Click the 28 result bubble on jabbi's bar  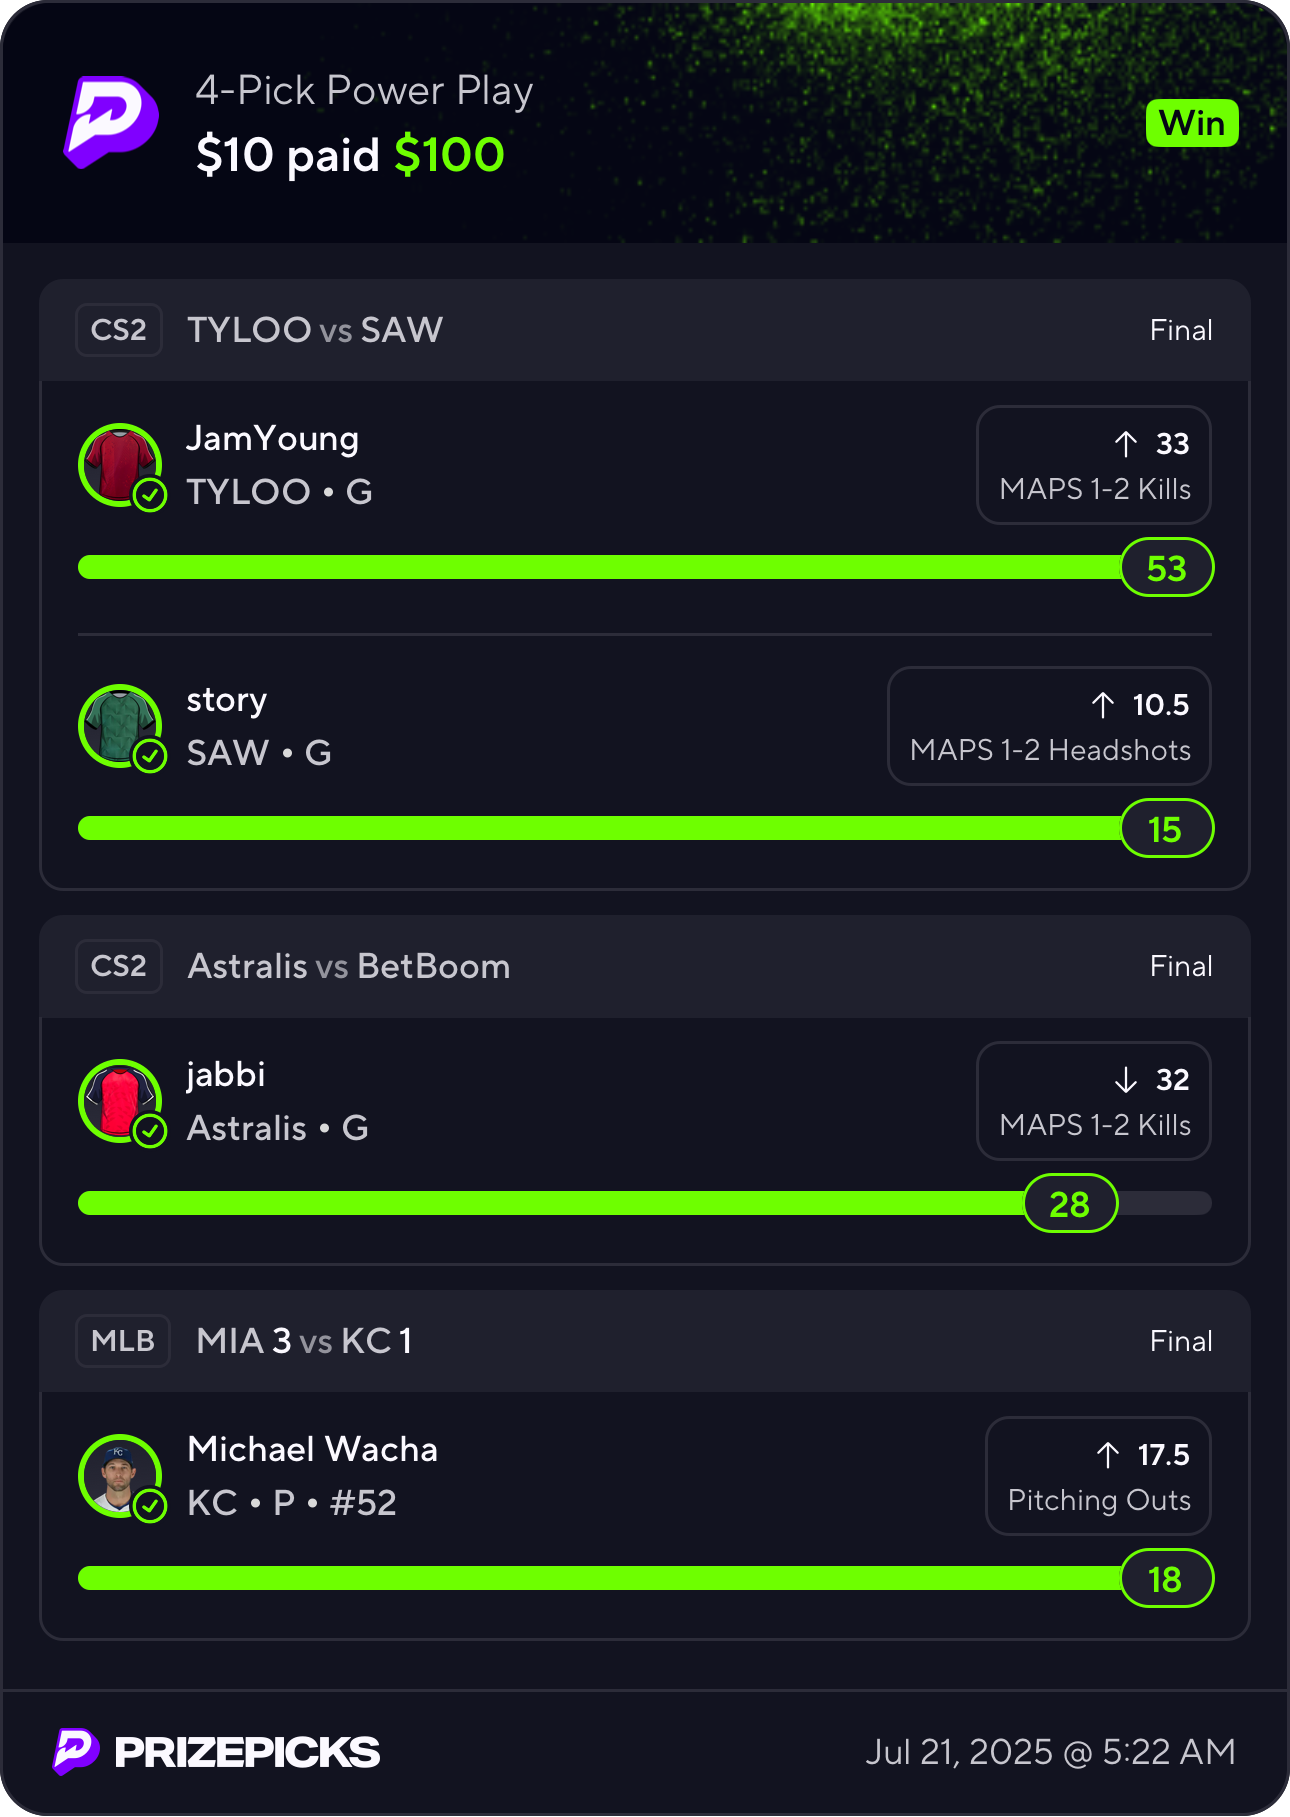pos(1070,1203)
